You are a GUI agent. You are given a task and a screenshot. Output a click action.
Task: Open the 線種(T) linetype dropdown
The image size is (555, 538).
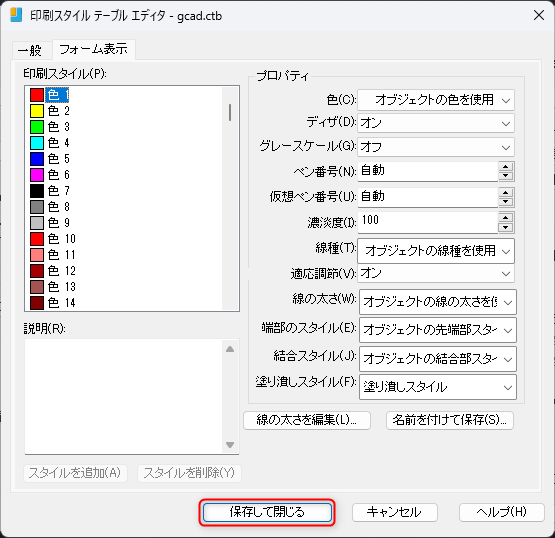(436, 251)
